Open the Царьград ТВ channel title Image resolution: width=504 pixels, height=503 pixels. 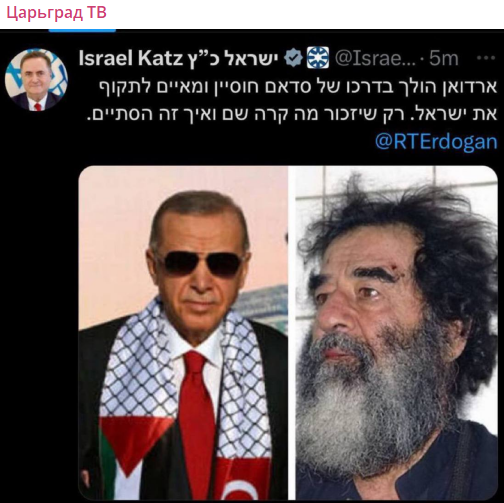[57, 13]
